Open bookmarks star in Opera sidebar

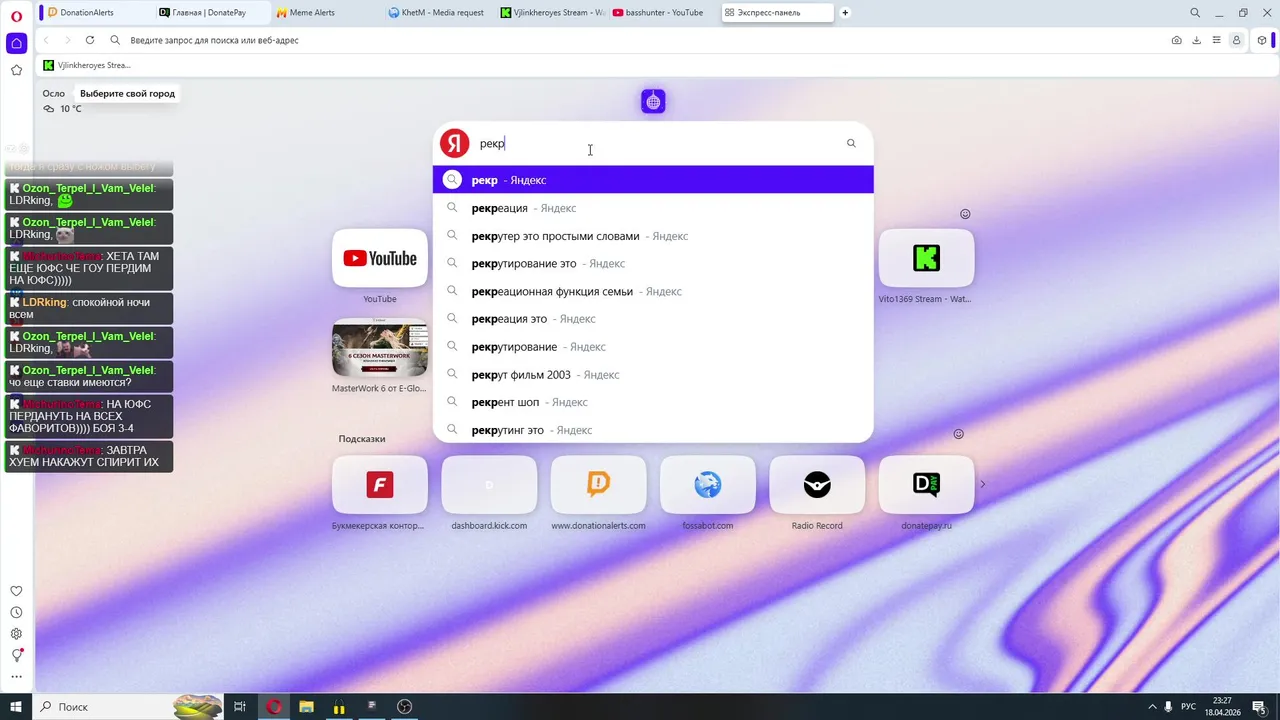[x=16, y=70]
